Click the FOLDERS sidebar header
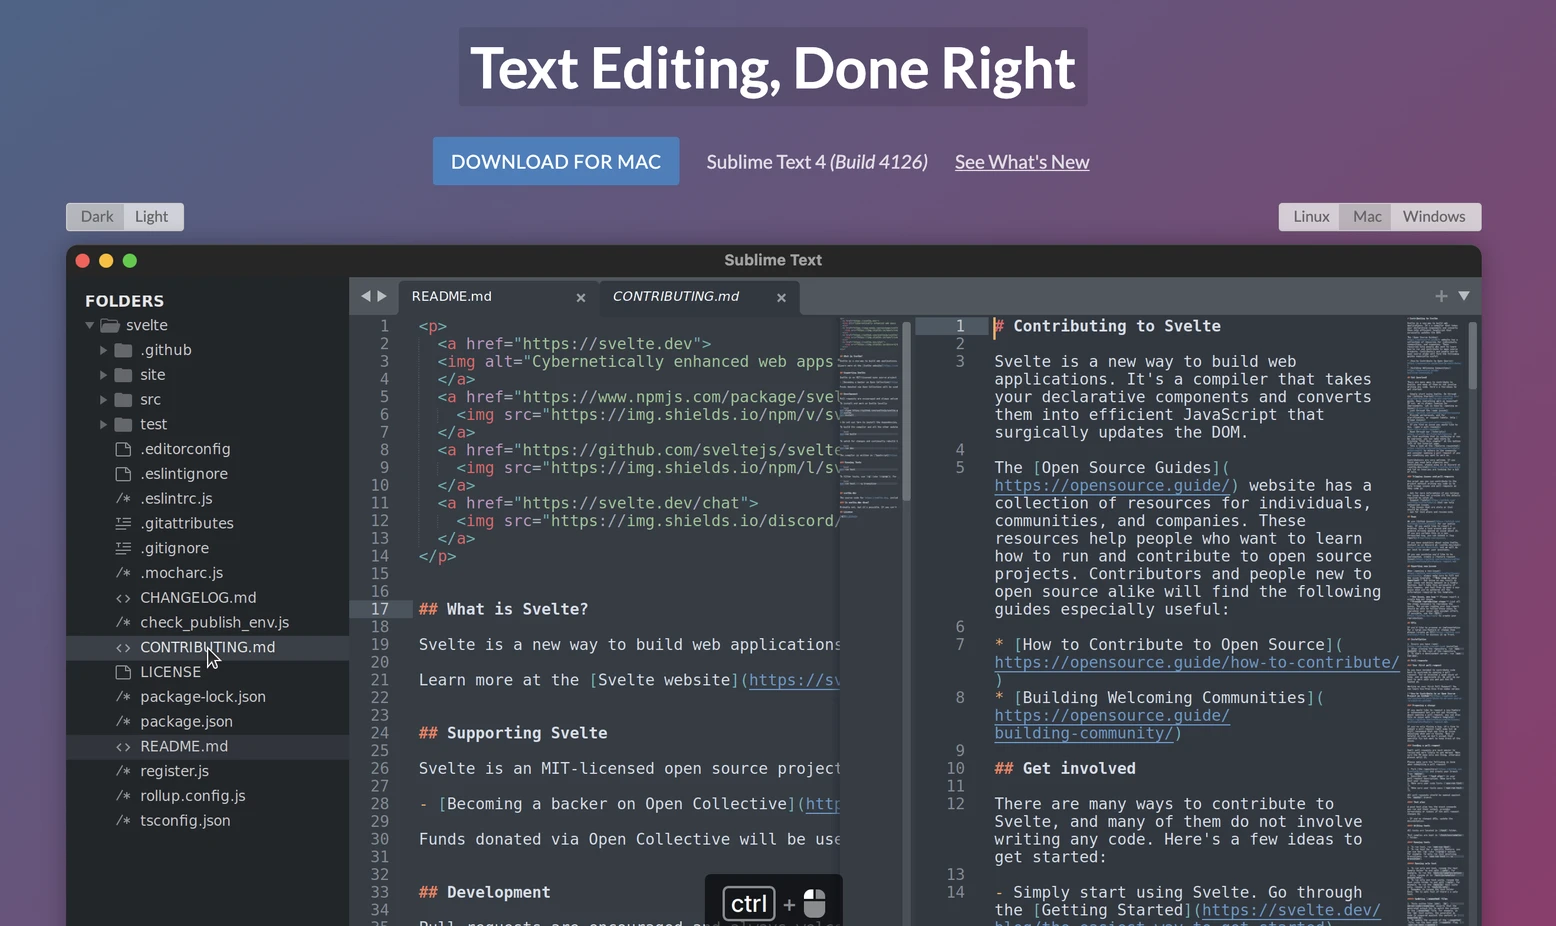 [124, 301]
